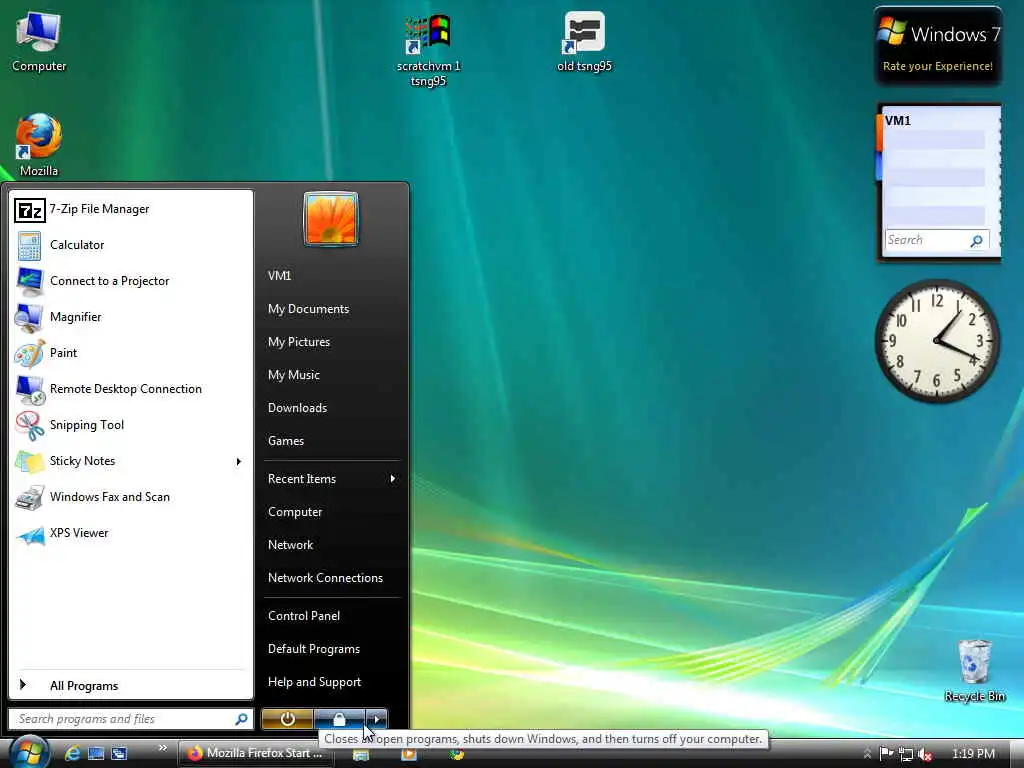
Task: Launch XPS Viewer
Action: (131, 534)
